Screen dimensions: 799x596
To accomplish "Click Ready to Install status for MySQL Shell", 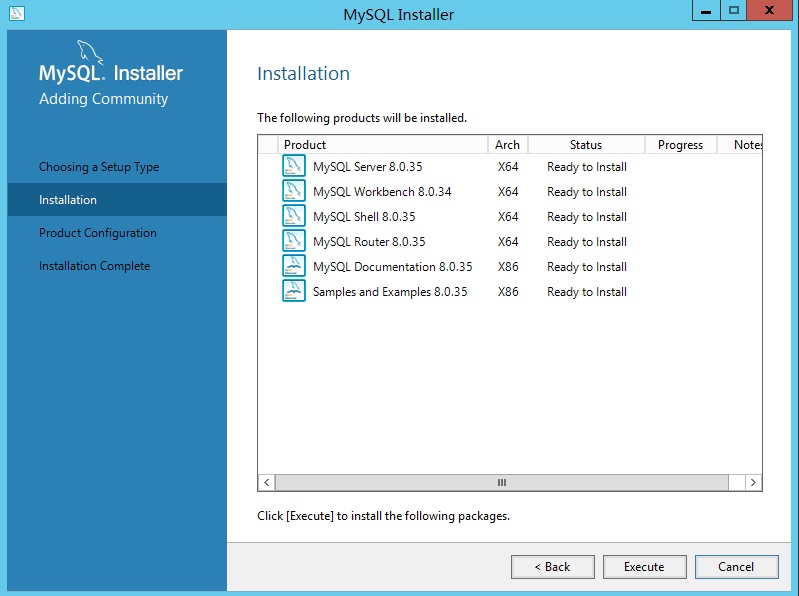I will (587, 216).
